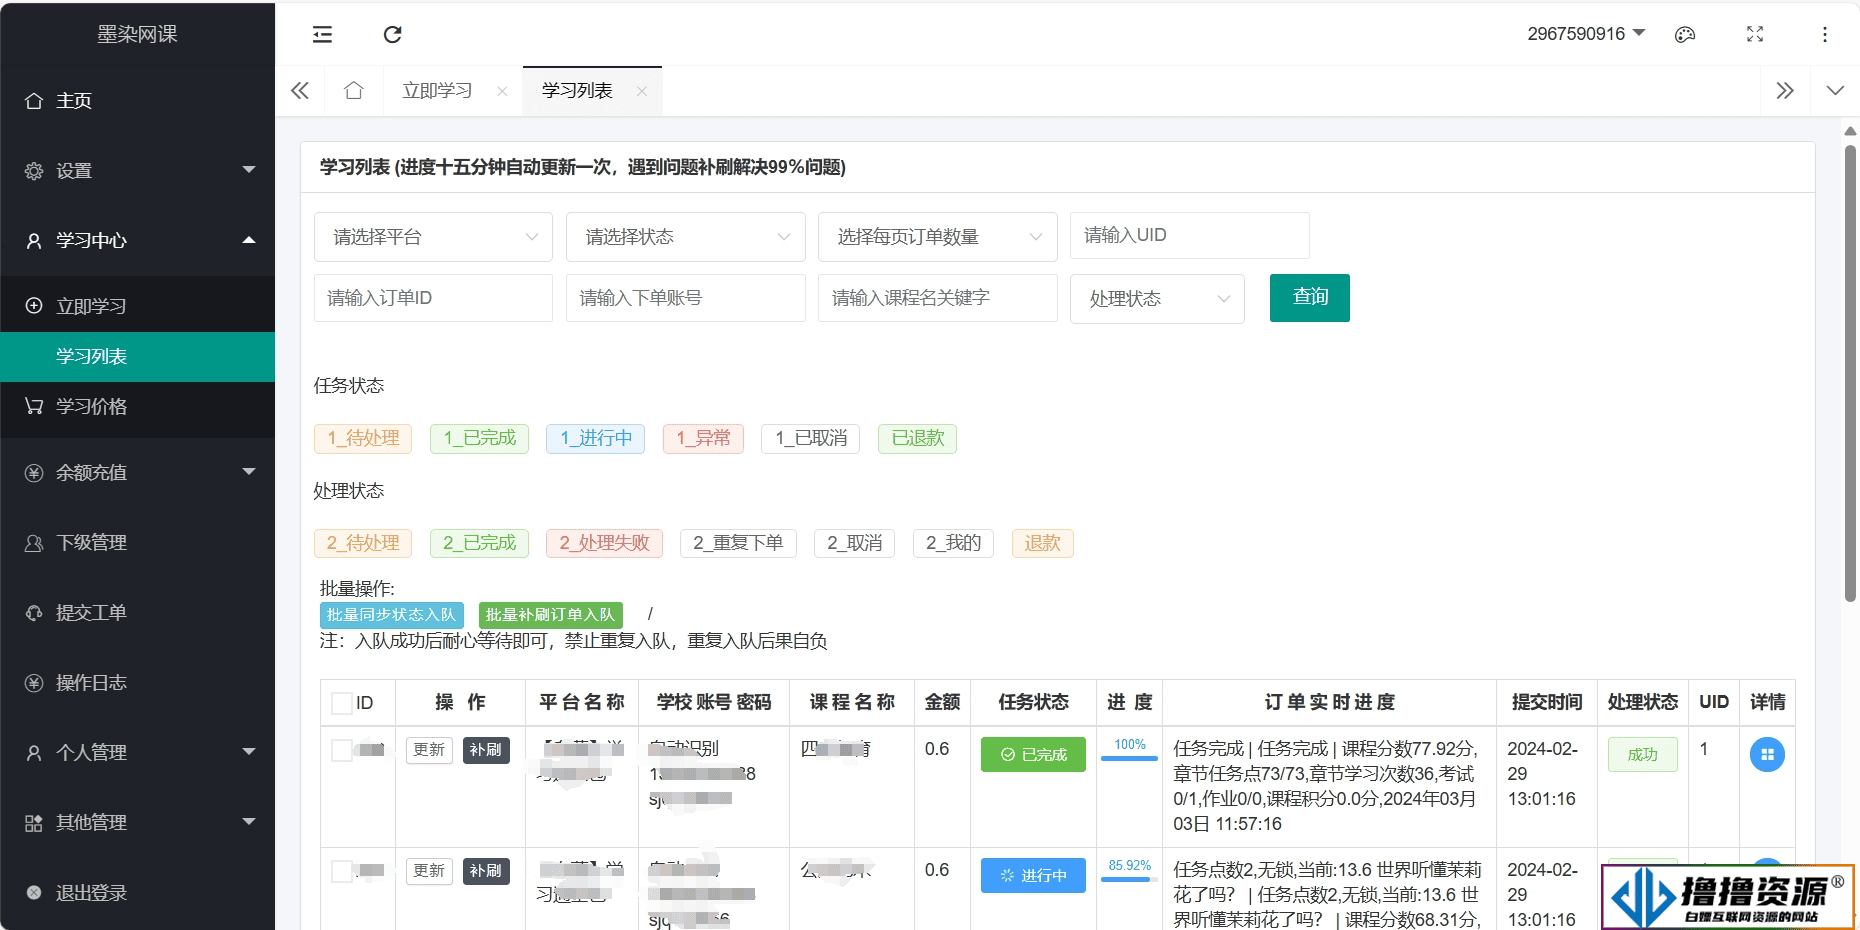Focus the 请输入订单ID input field
Viewport: 1860px width, 930px height.
pyautogui.click(x=433, y=298)
